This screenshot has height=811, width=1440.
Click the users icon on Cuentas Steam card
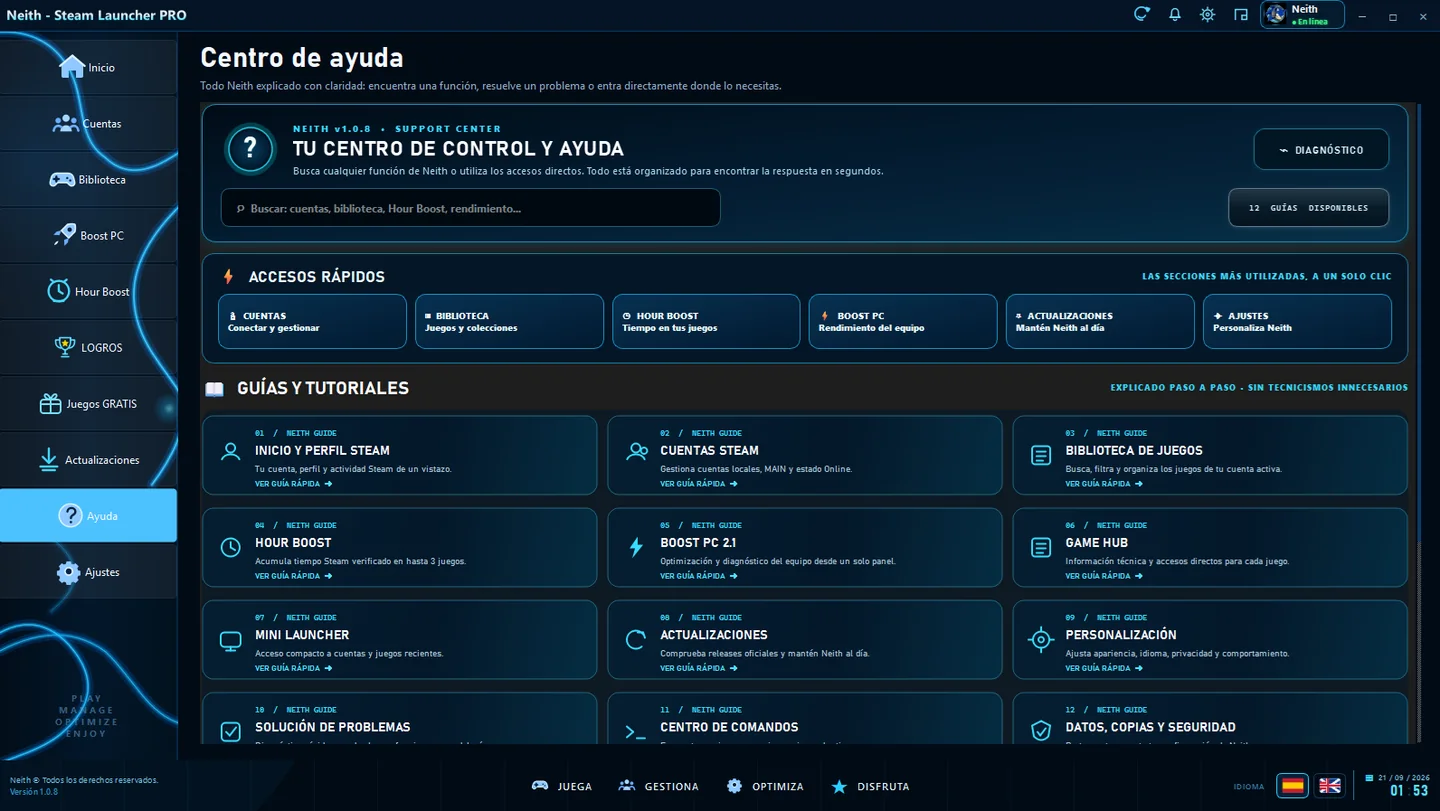[637, 452]
